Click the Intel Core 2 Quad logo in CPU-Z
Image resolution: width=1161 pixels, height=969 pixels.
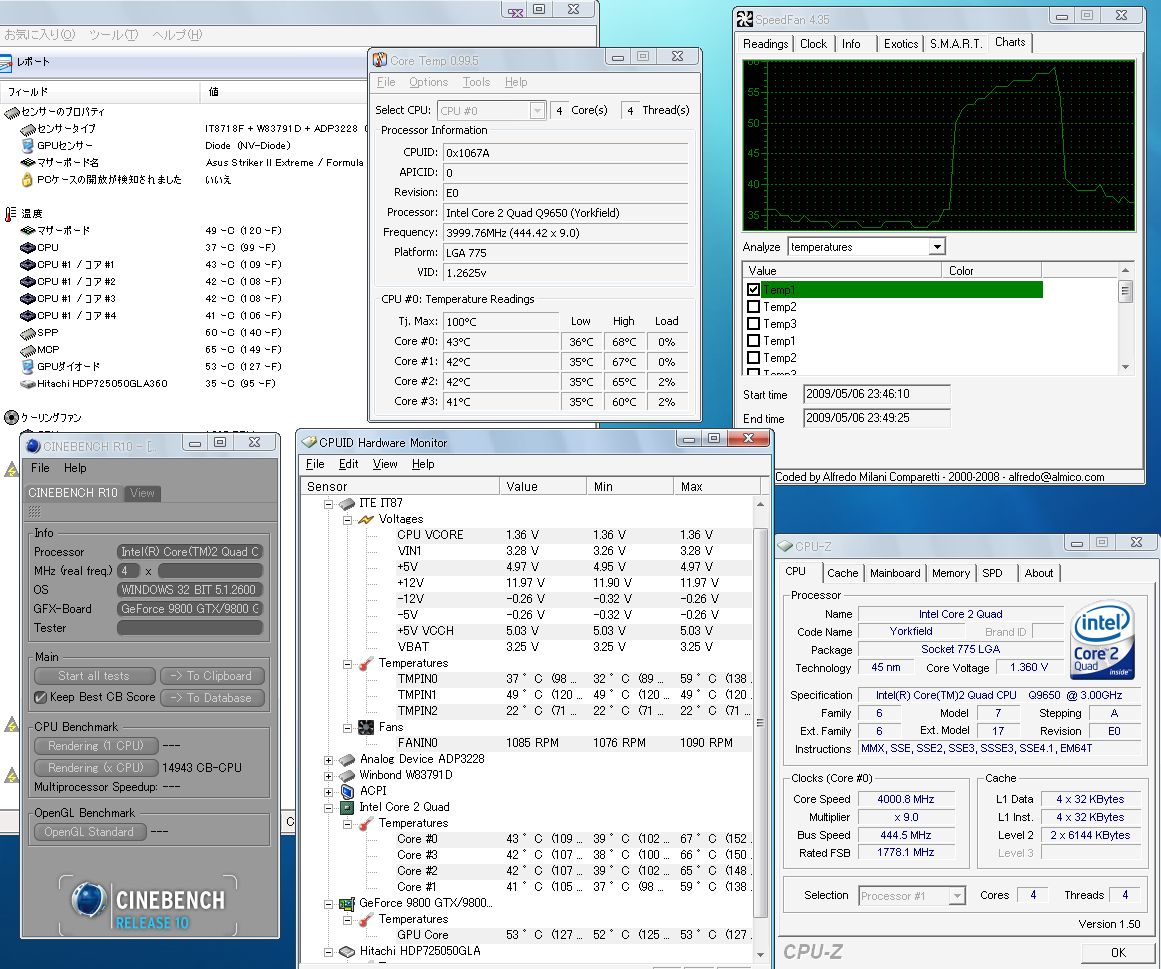click(1103, 641)
